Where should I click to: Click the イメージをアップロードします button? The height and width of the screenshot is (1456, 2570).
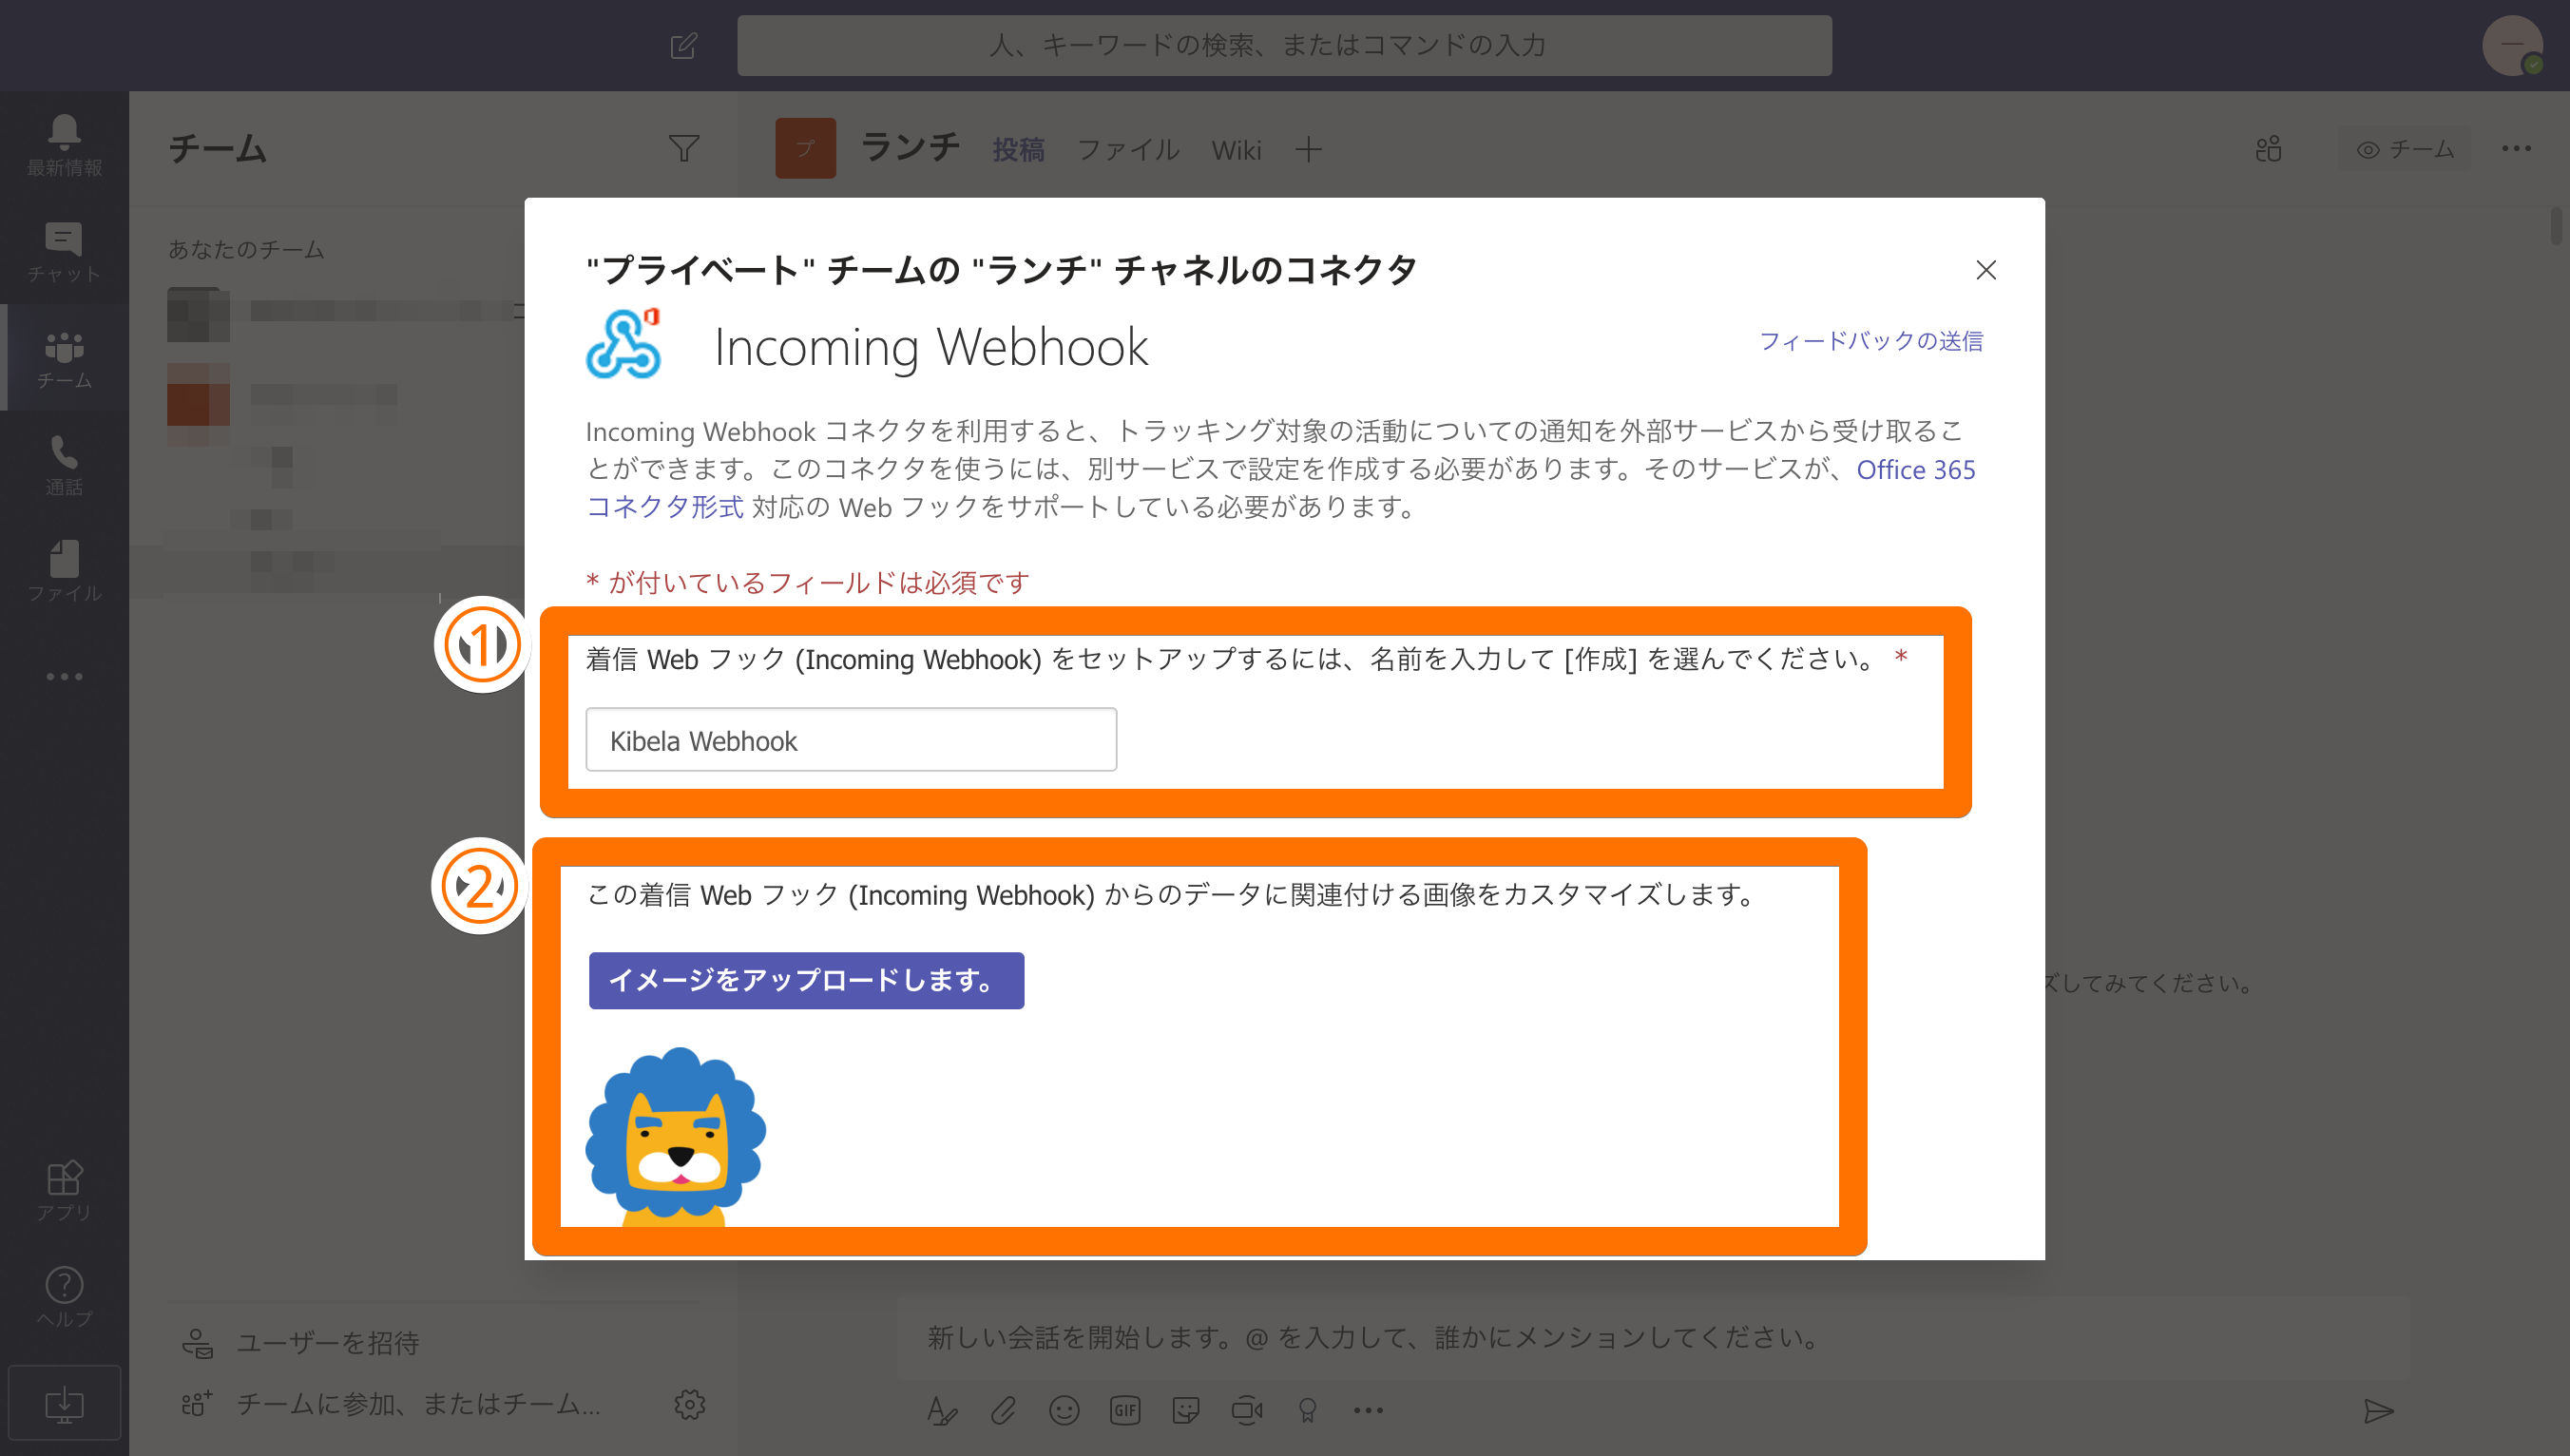pos(806,980)
